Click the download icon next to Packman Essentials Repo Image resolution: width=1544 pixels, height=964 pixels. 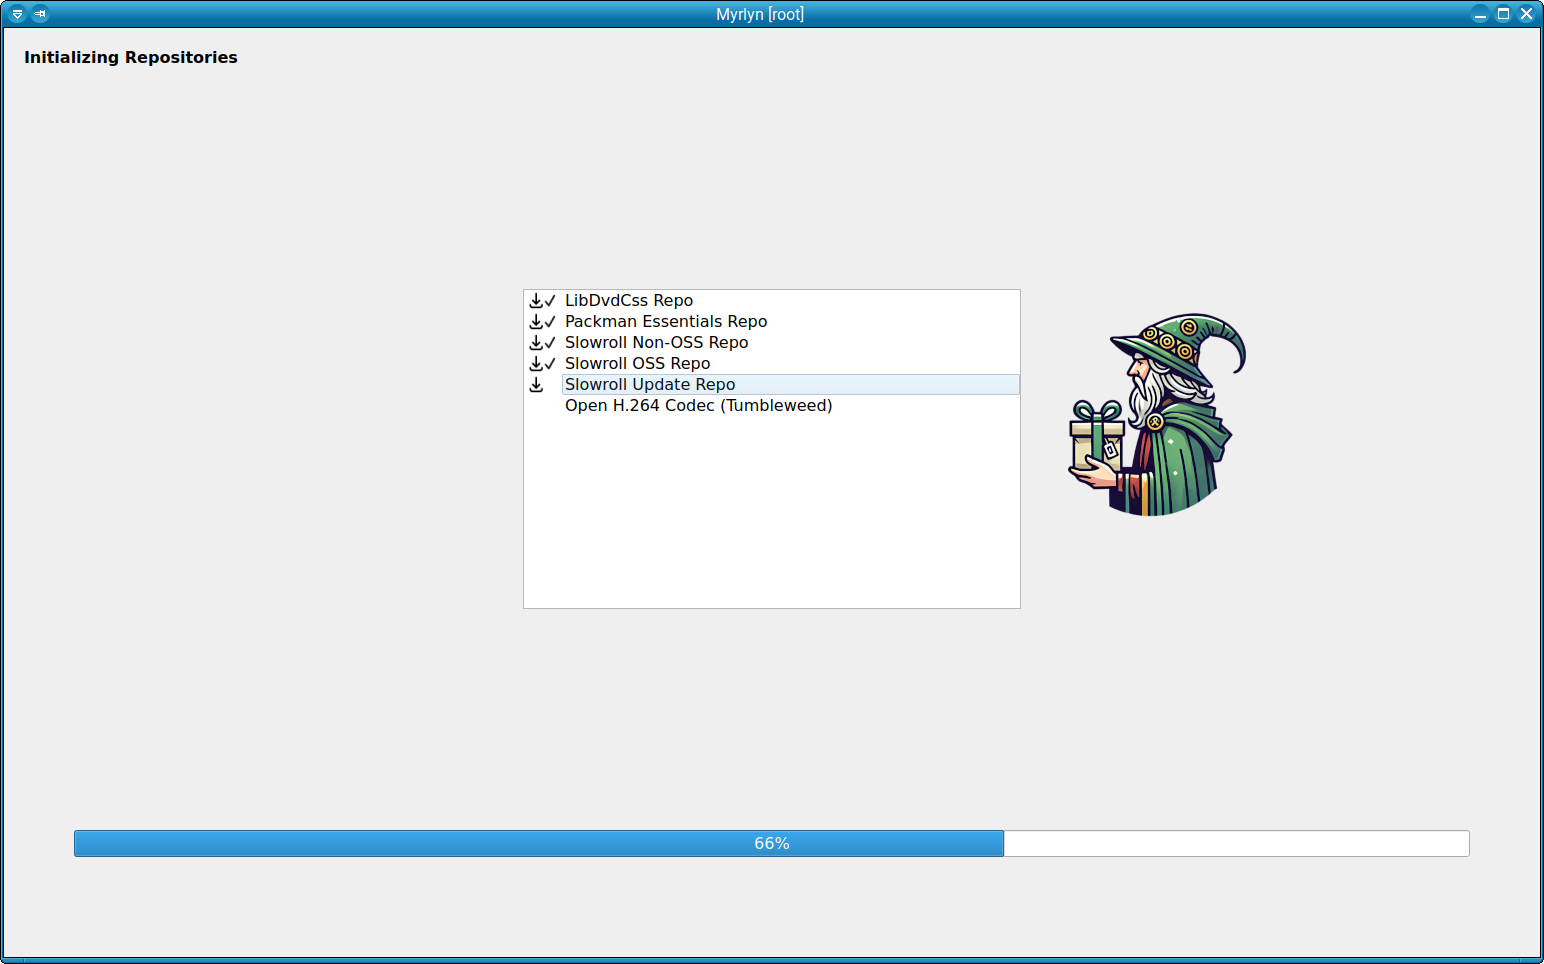(536, 321)
